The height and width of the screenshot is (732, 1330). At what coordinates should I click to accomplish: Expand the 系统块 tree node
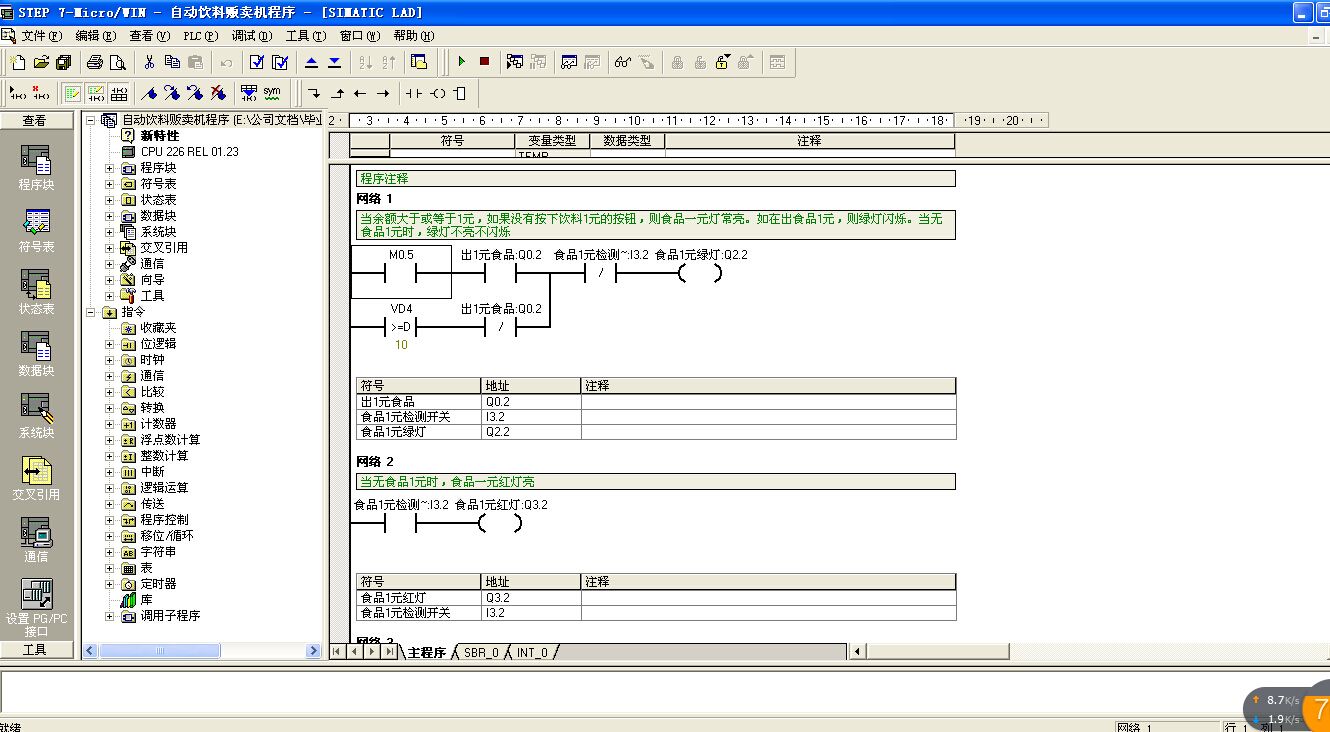coord(110,232)
